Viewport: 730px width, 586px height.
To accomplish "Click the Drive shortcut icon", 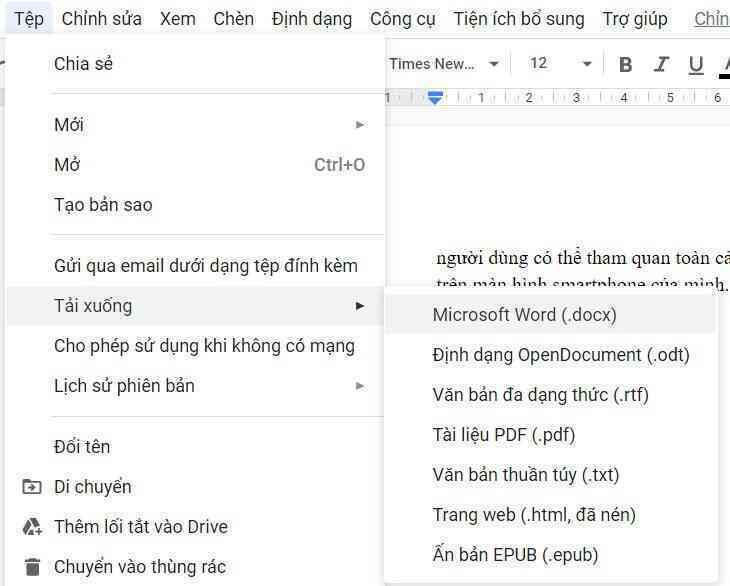I will pos(32,527).
